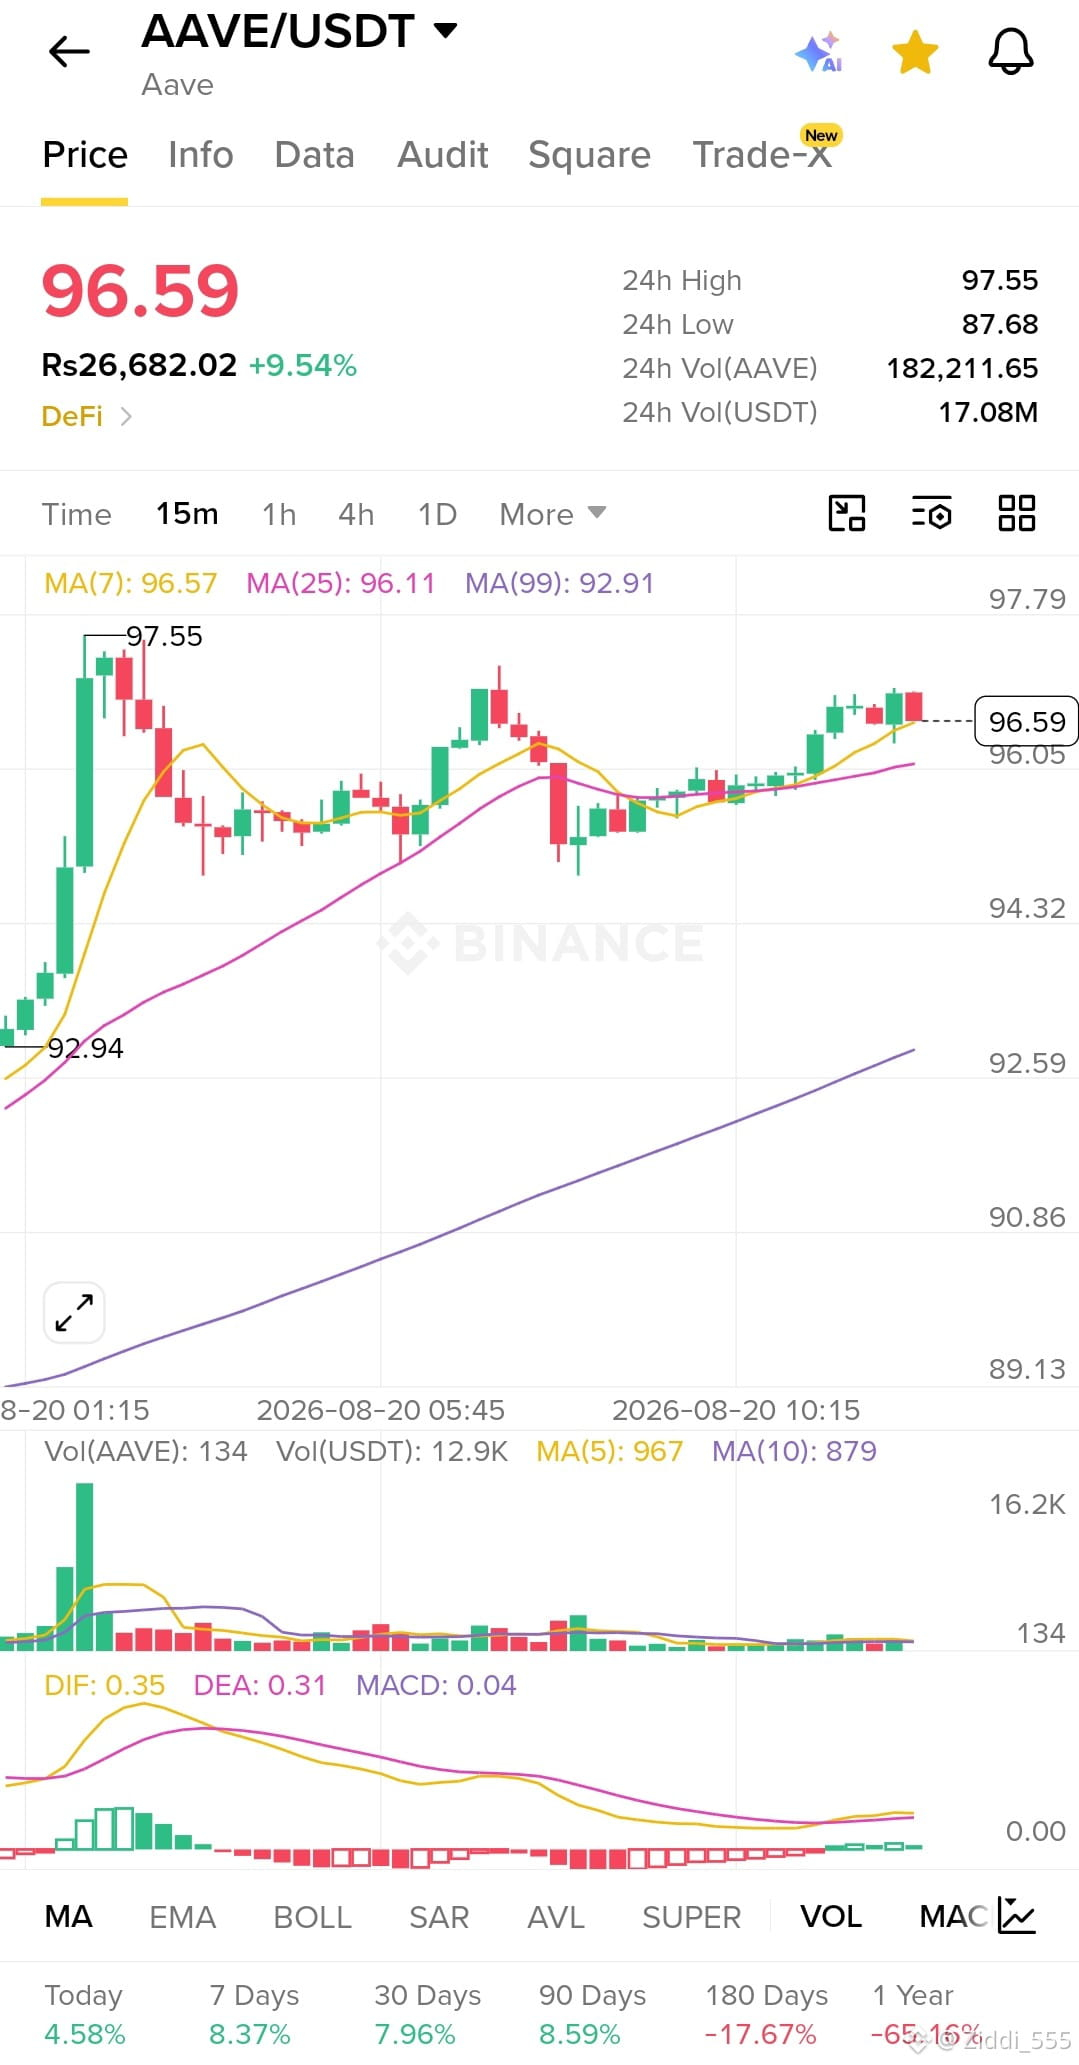The width and height of the screenshot is (1079, 2065).
Task: Tap the Vol(USDT): 12.9K label
Action: click(392, 1451)
